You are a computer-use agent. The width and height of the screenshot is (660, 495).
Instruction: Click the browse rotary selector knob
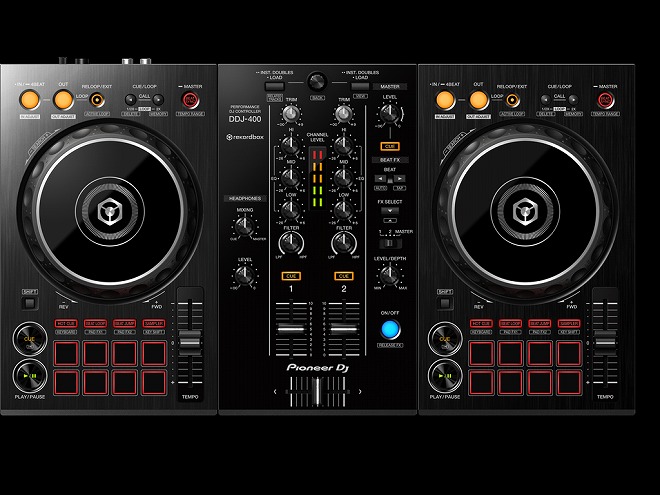317,81
